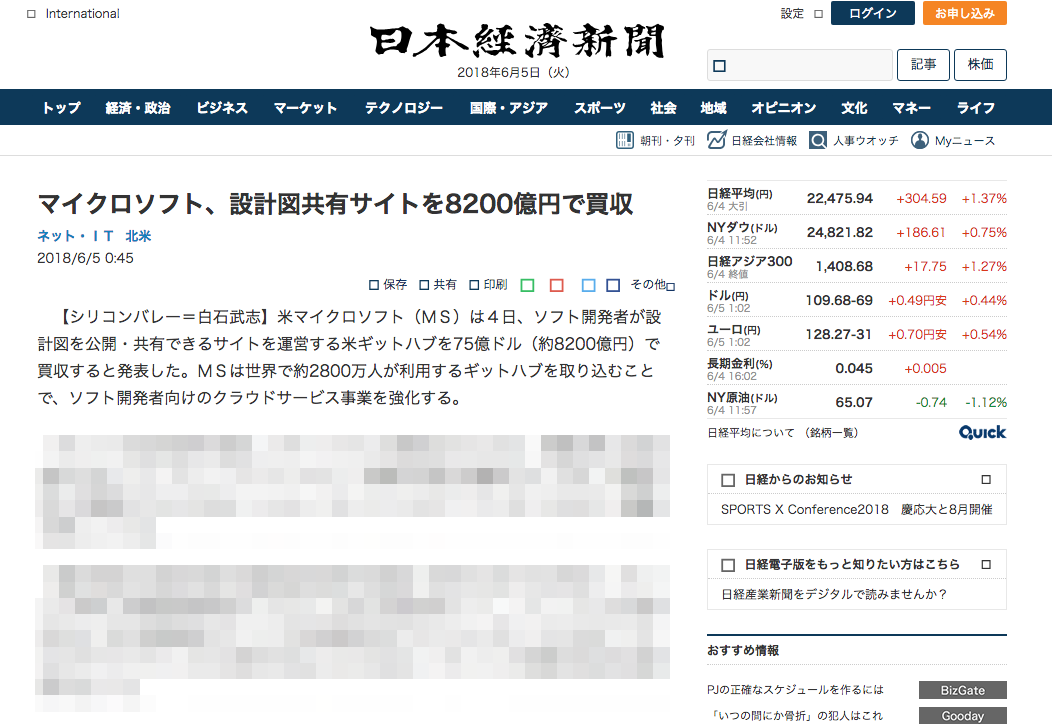Open 「いつの間にか骨折」の犯人はこれ link
The height and width of the screenshot is (724, 1052).
796,716
